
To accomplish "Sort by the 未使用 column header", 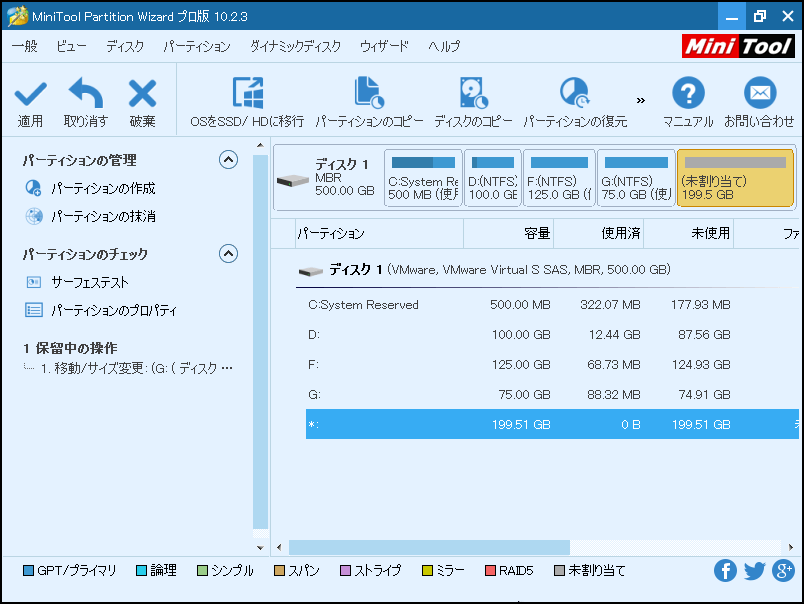I will tap(689, 233).
